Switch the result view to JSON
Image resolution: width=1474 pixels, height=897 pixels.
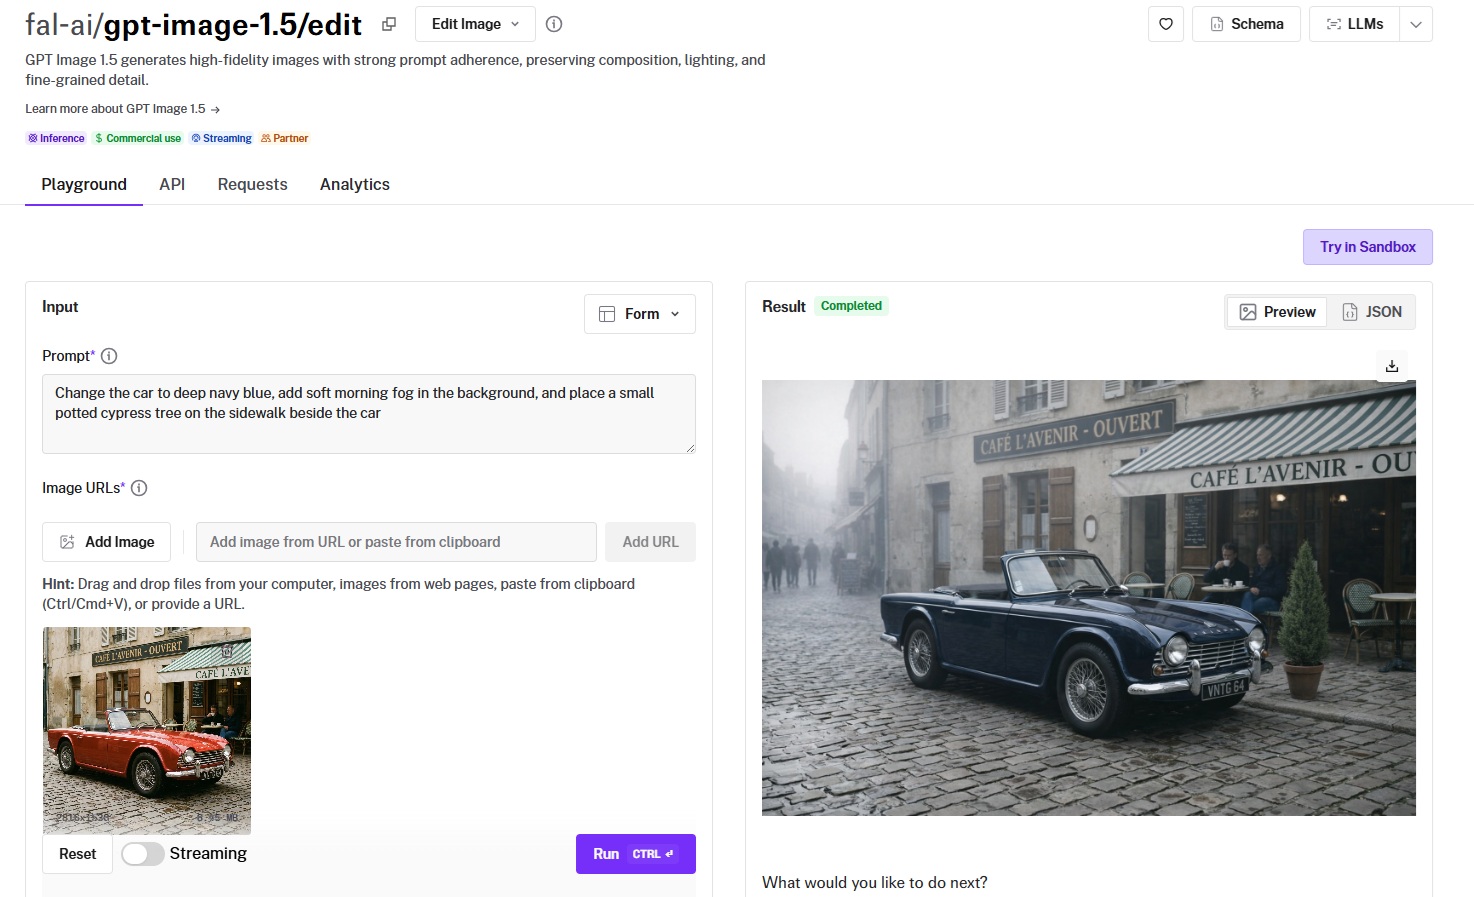pos(1372,312)
